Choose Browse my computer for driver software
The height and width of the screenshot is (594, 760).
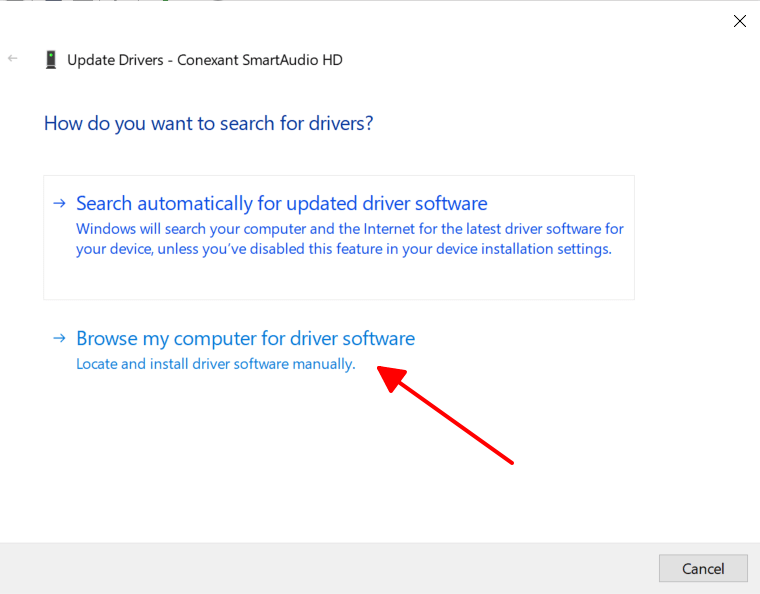tap(245, 338)
